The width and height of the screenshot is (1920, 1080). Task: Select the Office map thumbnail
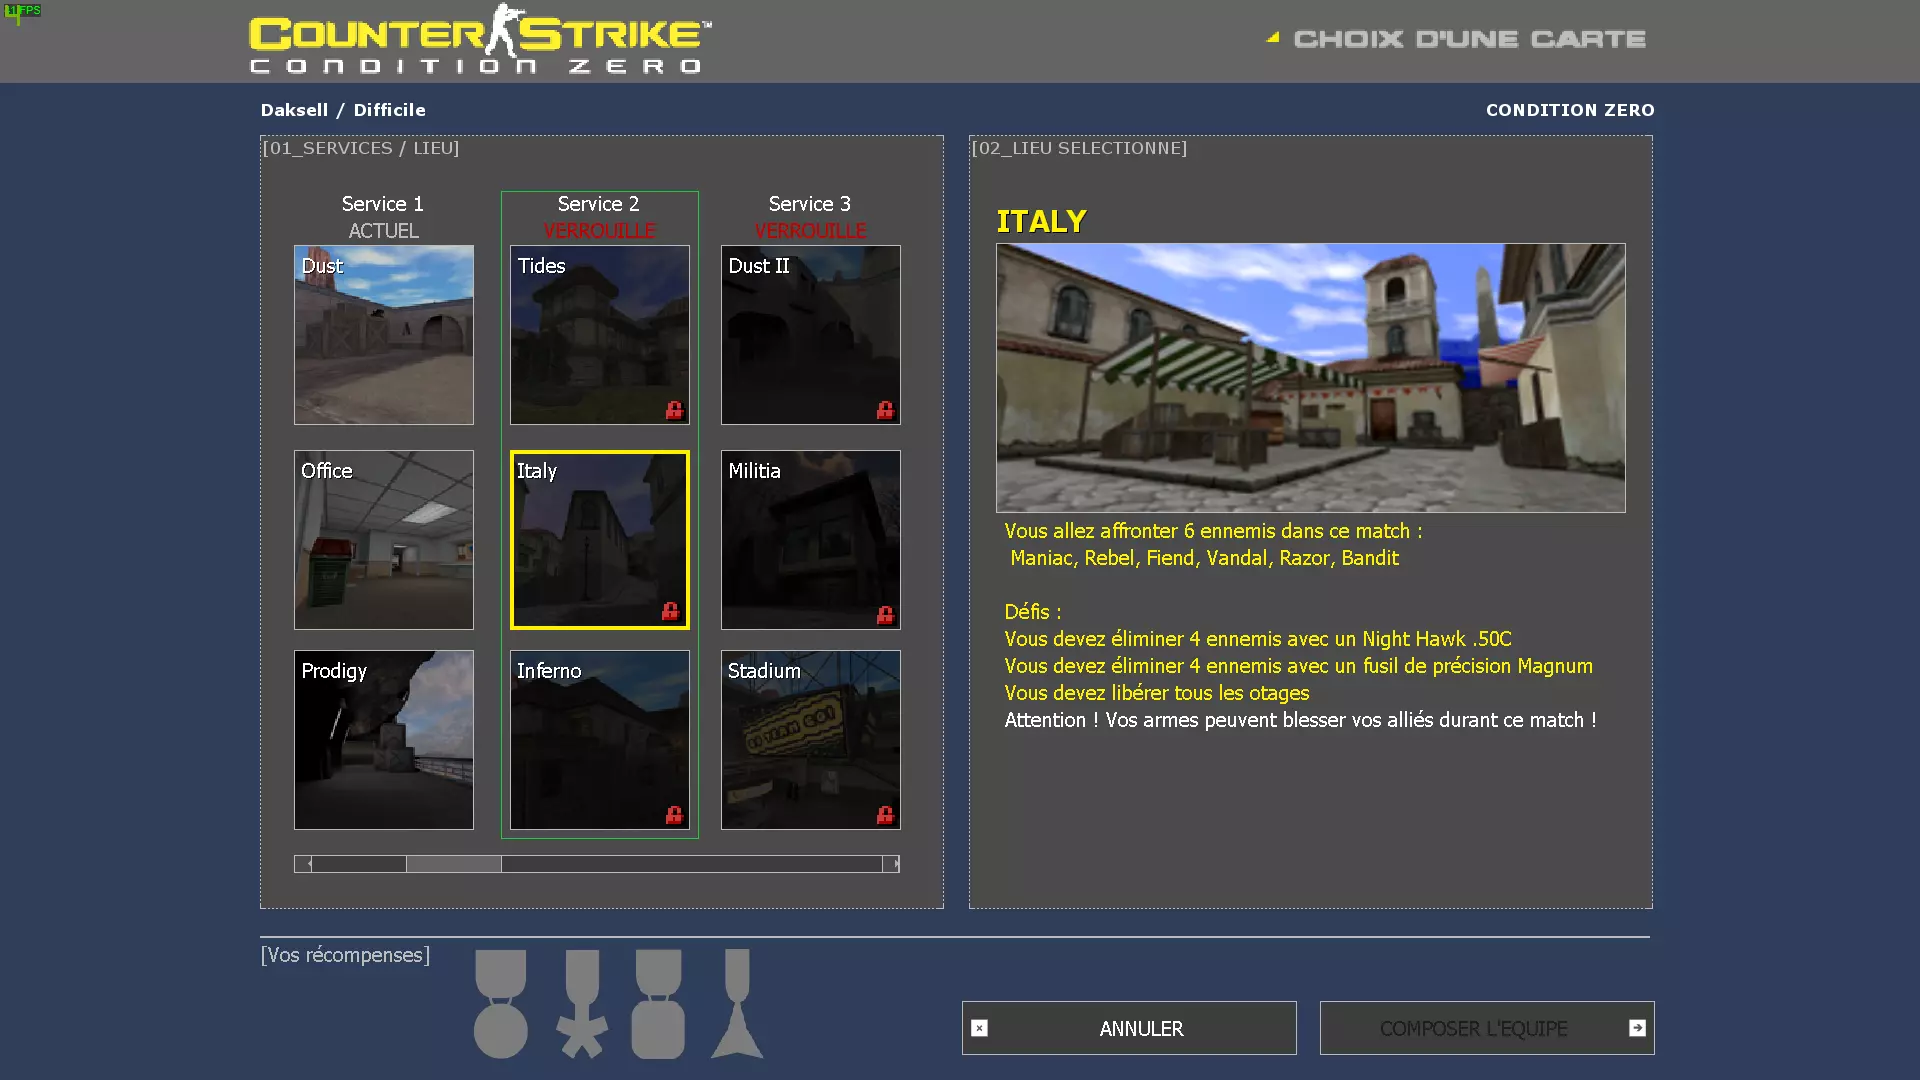tap(384, 540)
